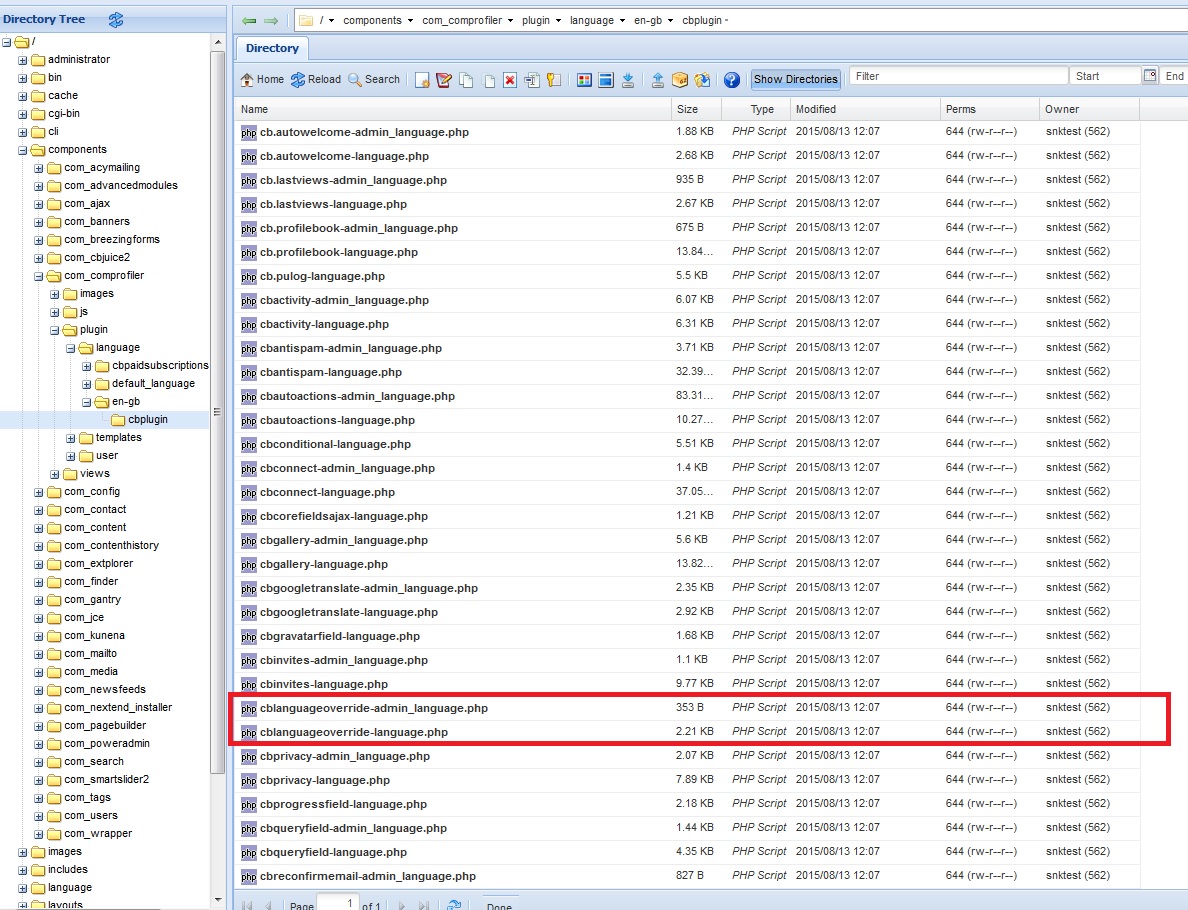Click the Change Permissions key icon
This screenshot has width=1188, height=910.
(554, 80)
